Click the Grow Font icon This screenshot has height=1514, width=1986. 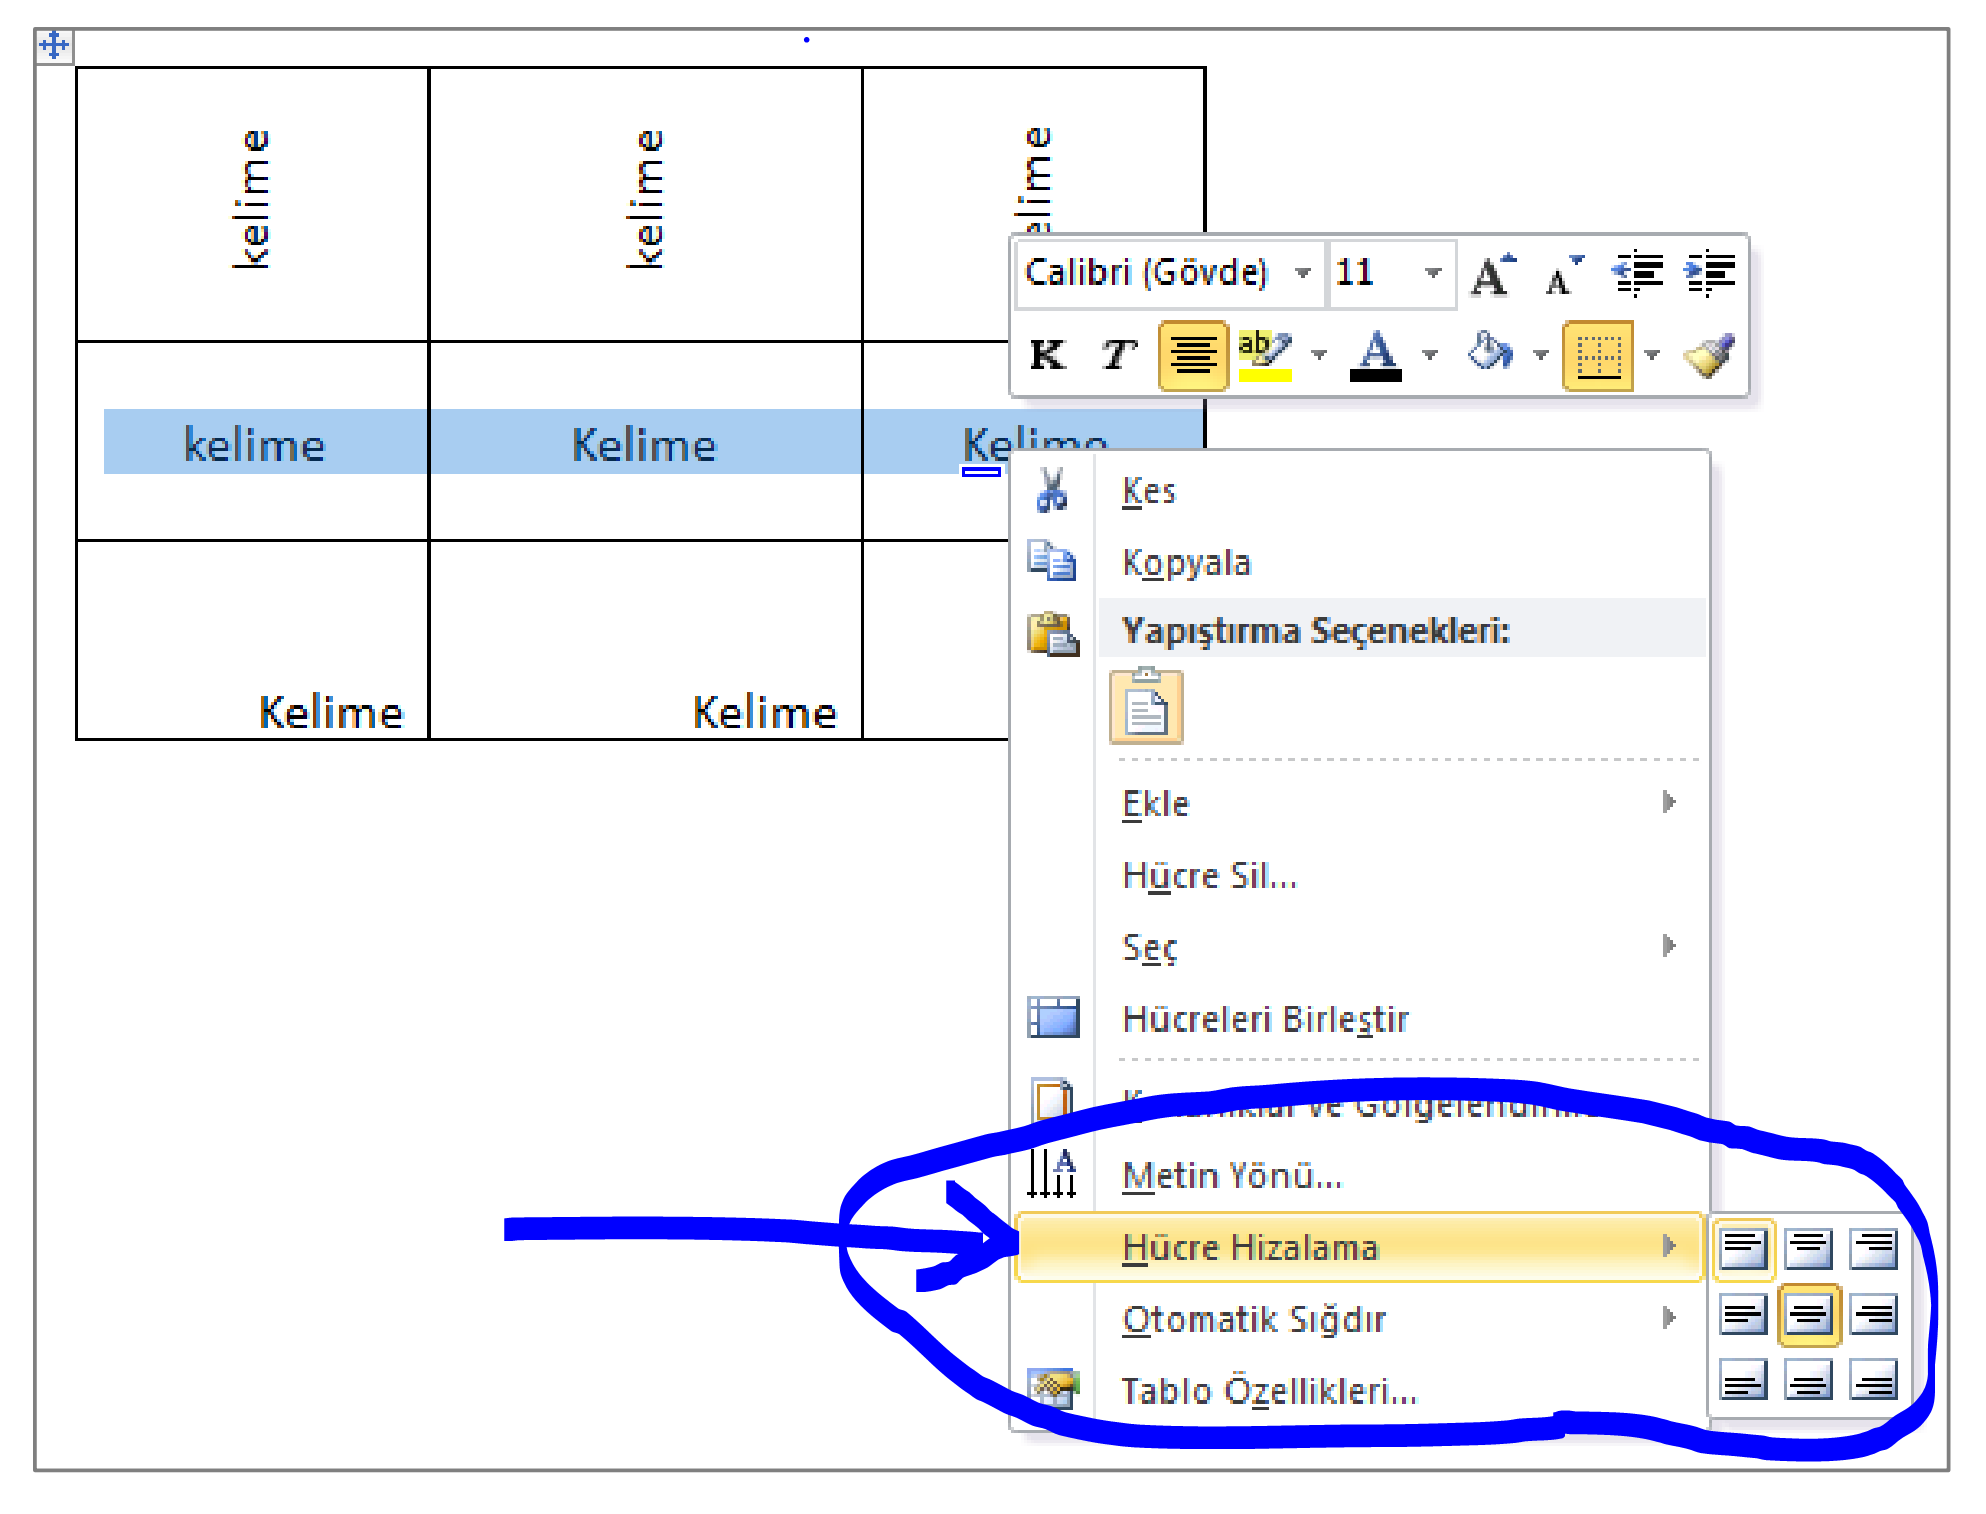pyautogui.click(x=1493, y=274)
